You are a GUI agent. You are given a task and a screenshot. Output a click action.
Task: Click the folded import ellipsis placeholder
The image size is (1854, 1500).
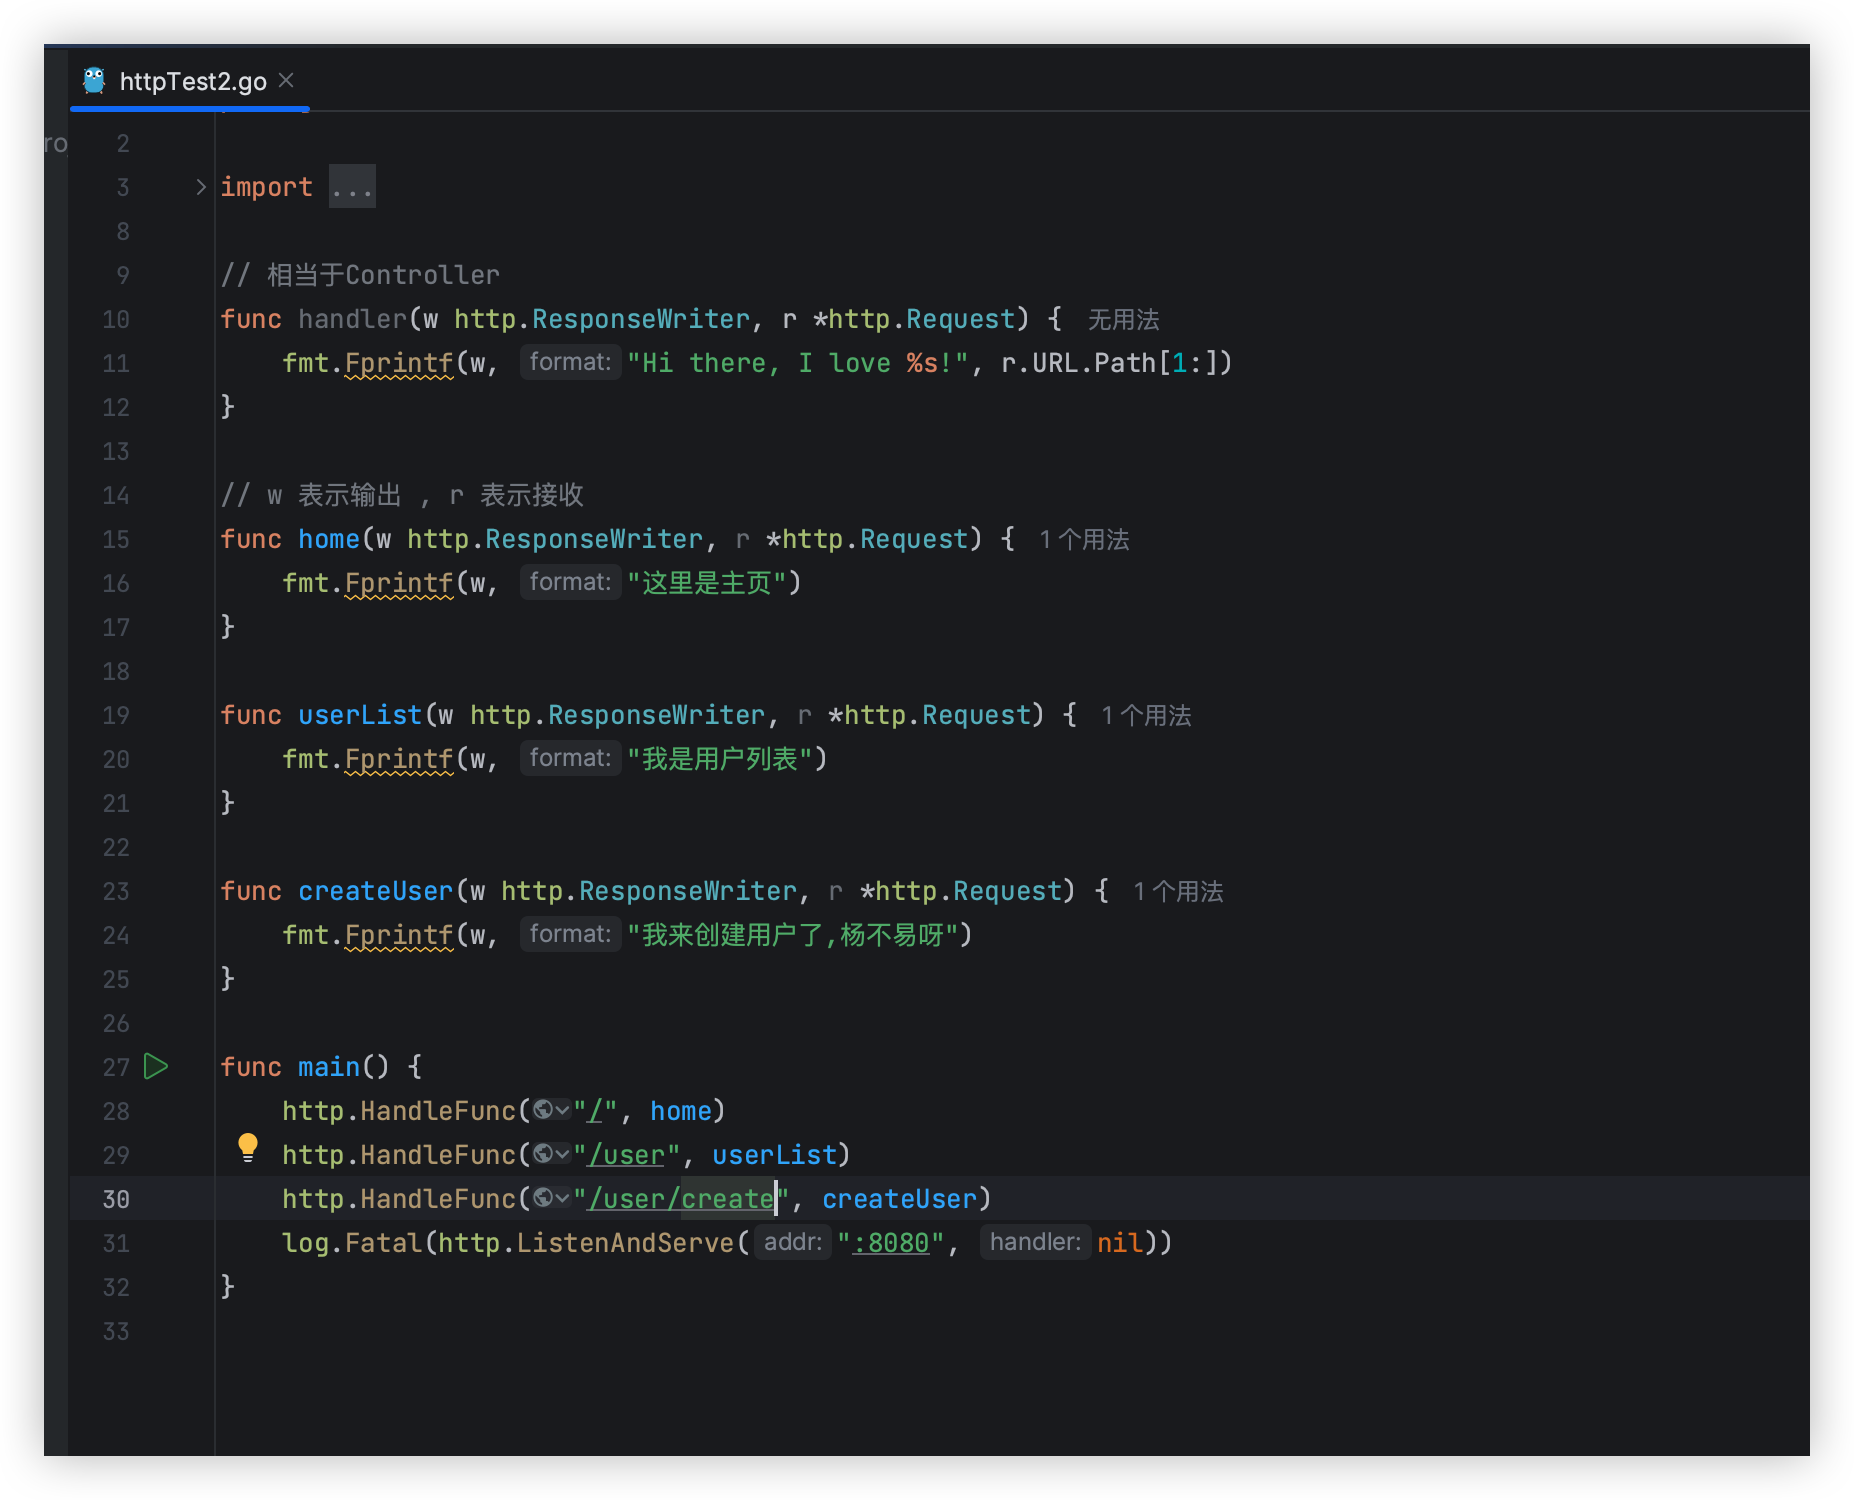pos(352,187)
